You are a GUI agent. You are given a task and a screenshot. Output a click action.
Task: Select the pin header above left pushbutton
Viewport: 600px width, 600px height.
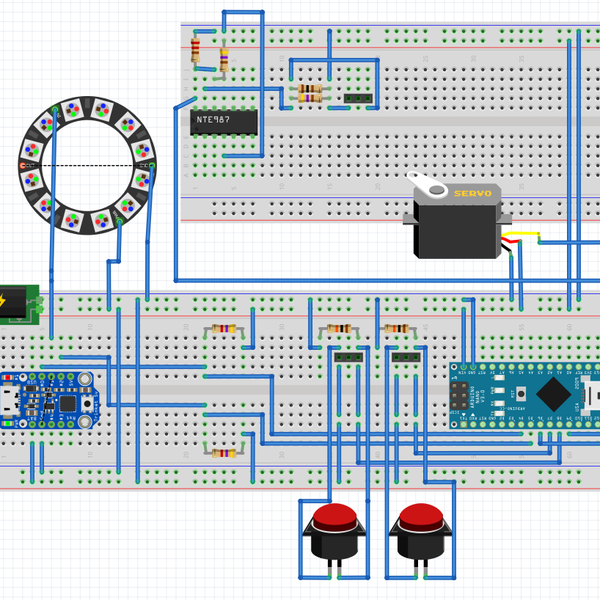[x=349, y=357]
